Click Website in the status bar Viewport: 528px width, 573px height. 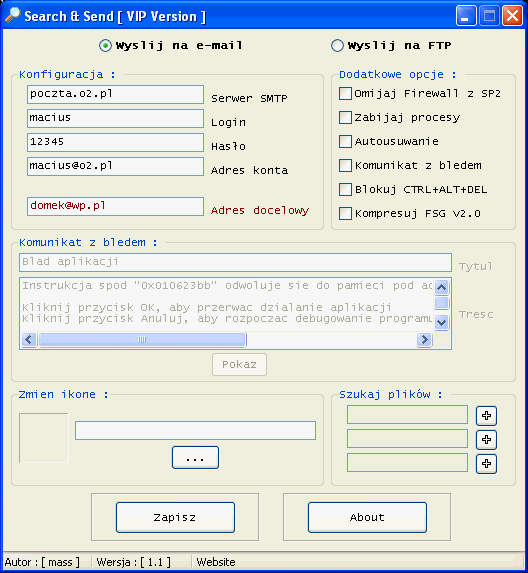point(216,562)
